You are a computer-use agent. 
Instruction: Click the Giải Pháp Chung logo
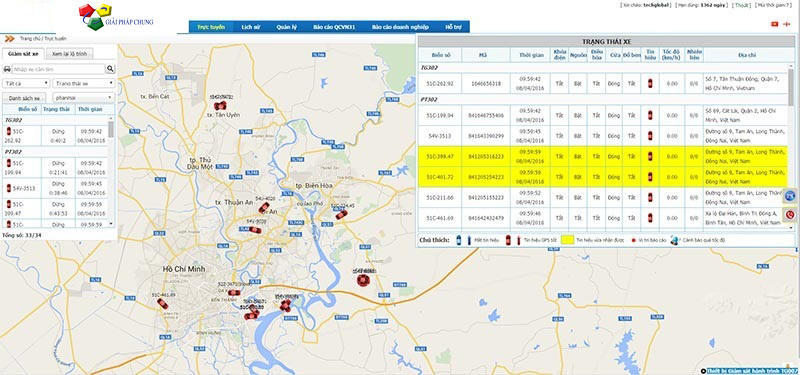(x=116, y=17)
